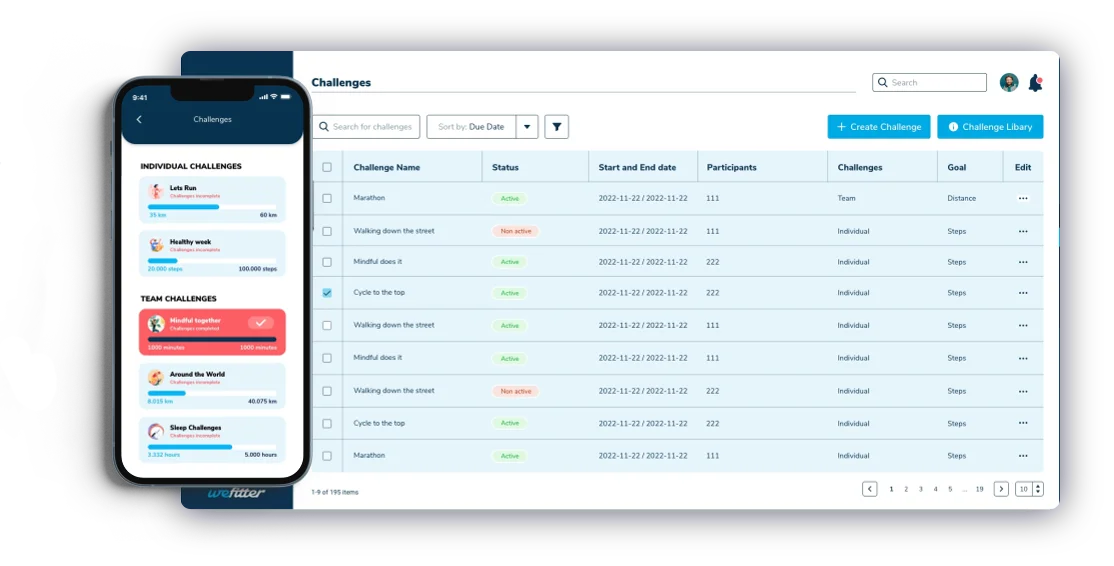Open edit options for the Marathon team row
This screenshot has width=1114, height=566.
tap(1022, 199)
